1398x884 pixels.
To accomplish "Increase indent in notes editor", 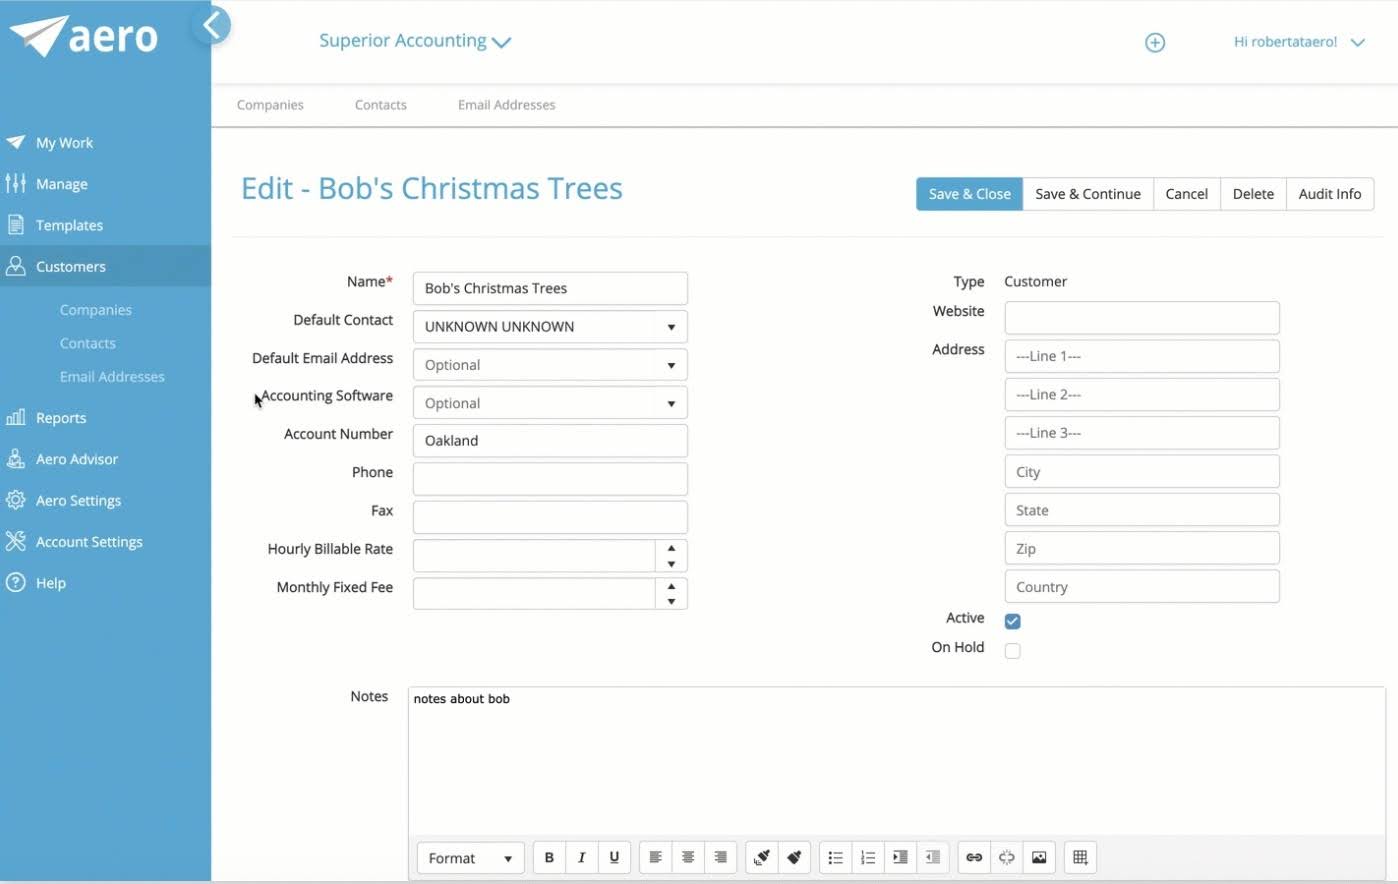I will point(900,857).
